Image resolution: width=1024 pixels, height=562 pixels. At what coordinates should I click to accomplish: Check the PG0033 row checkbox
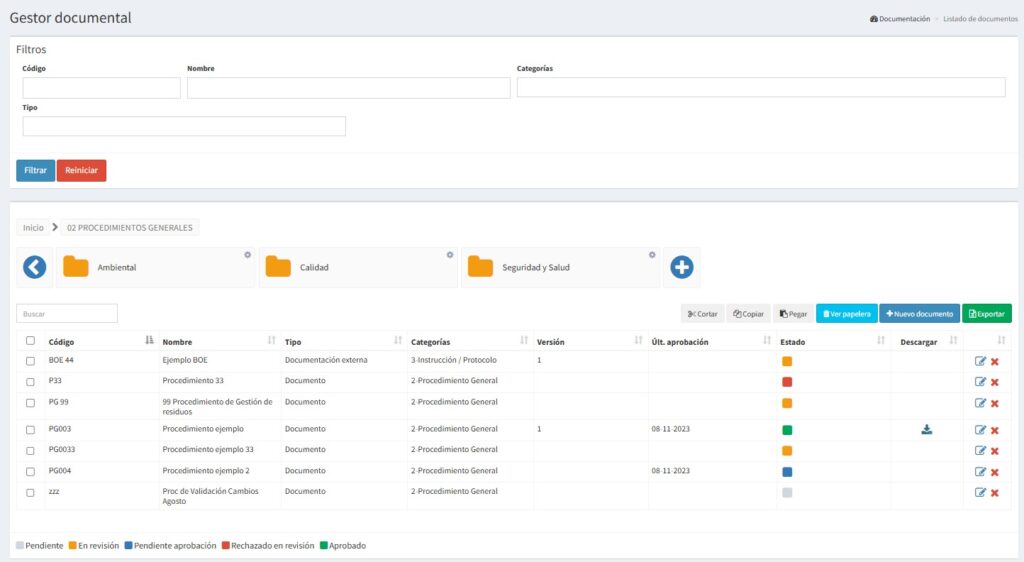pyautogui.click(x=30, y=450)
